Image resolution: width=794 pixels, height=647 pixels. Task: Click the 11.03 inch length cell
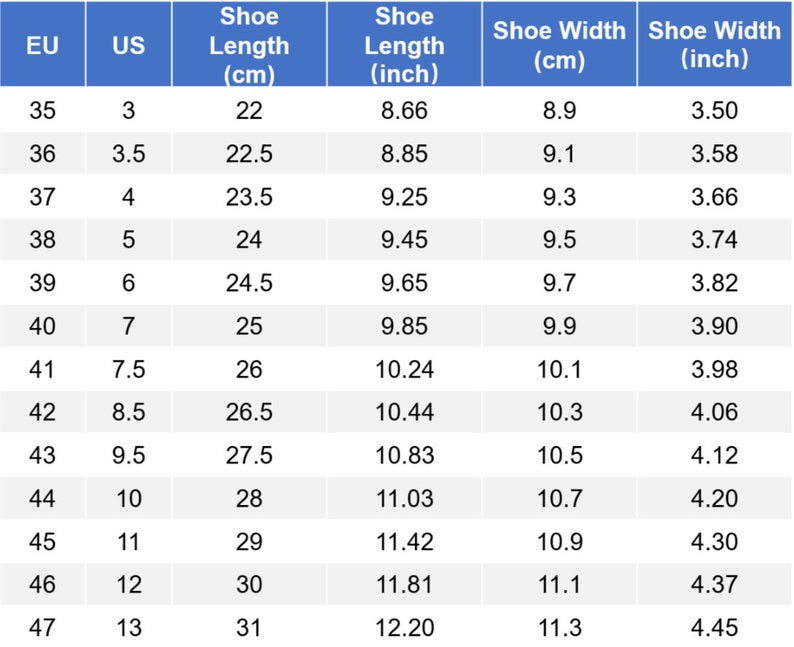click(x=404, y=498)
